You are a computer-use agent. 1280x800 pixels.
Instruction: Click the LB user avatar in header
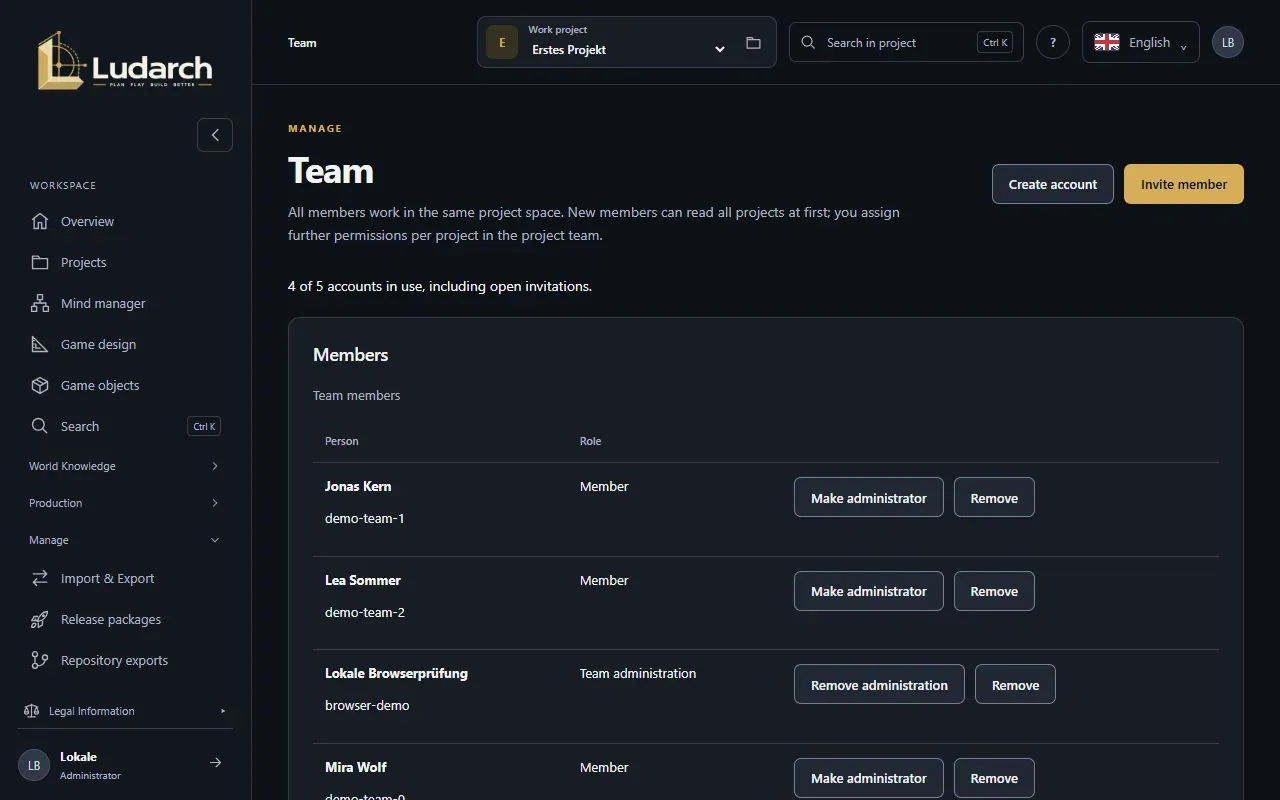pos(1228,42)
